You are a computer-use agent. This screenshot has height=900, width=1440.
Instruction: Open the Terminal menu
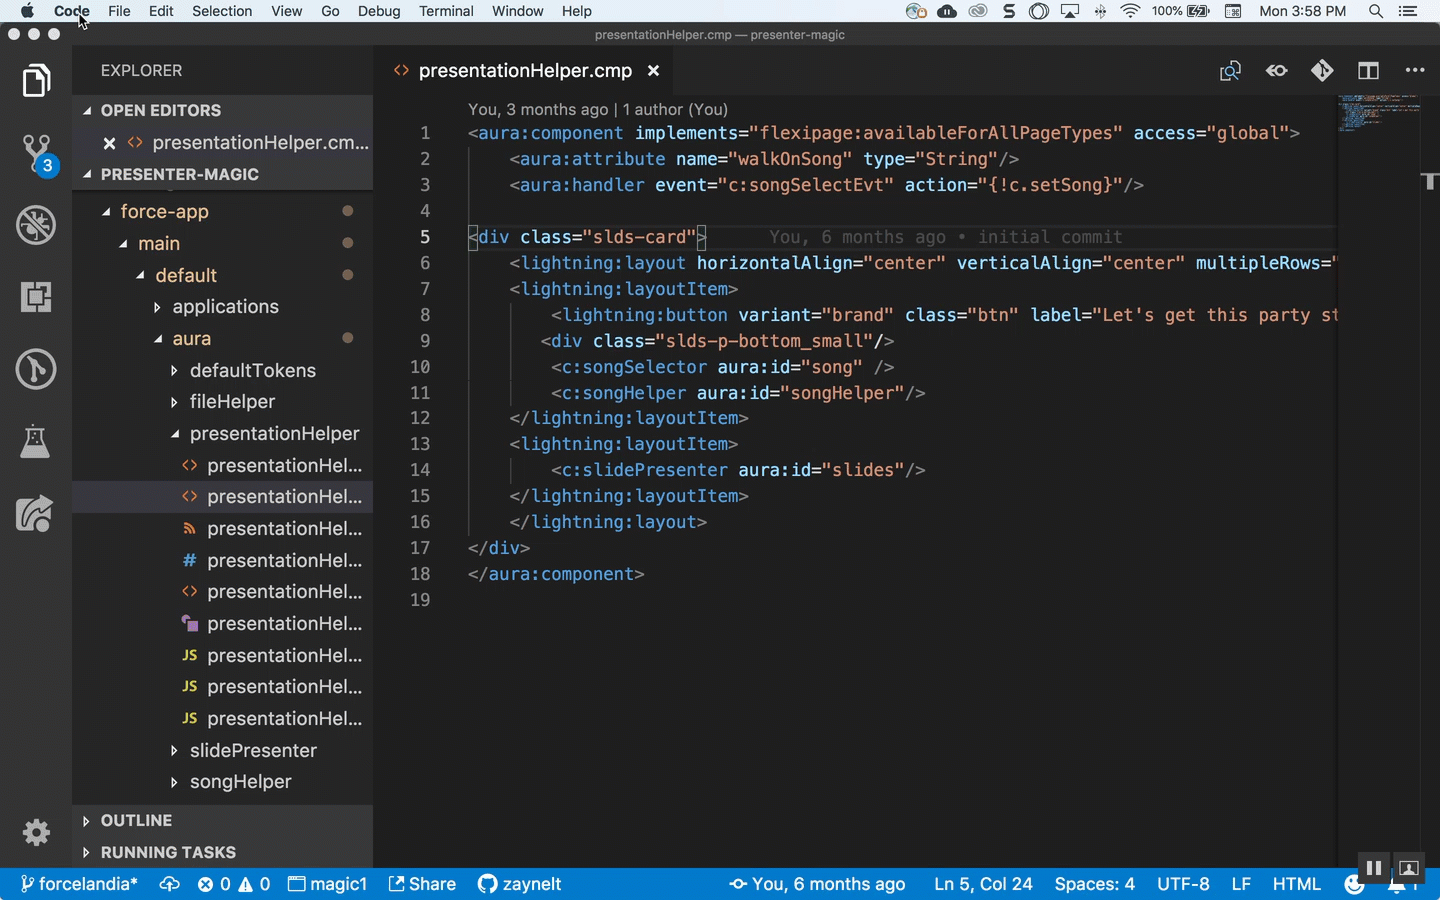click(x=446, y=11)
